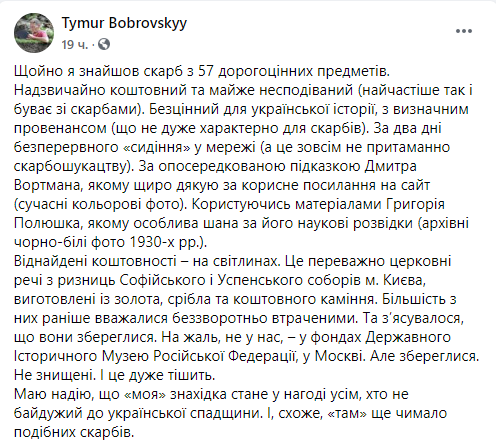The width and height of the screenshot is (496, 444).
Task: Click the word 'Успенського' in the post
Action: pos(260,280)
